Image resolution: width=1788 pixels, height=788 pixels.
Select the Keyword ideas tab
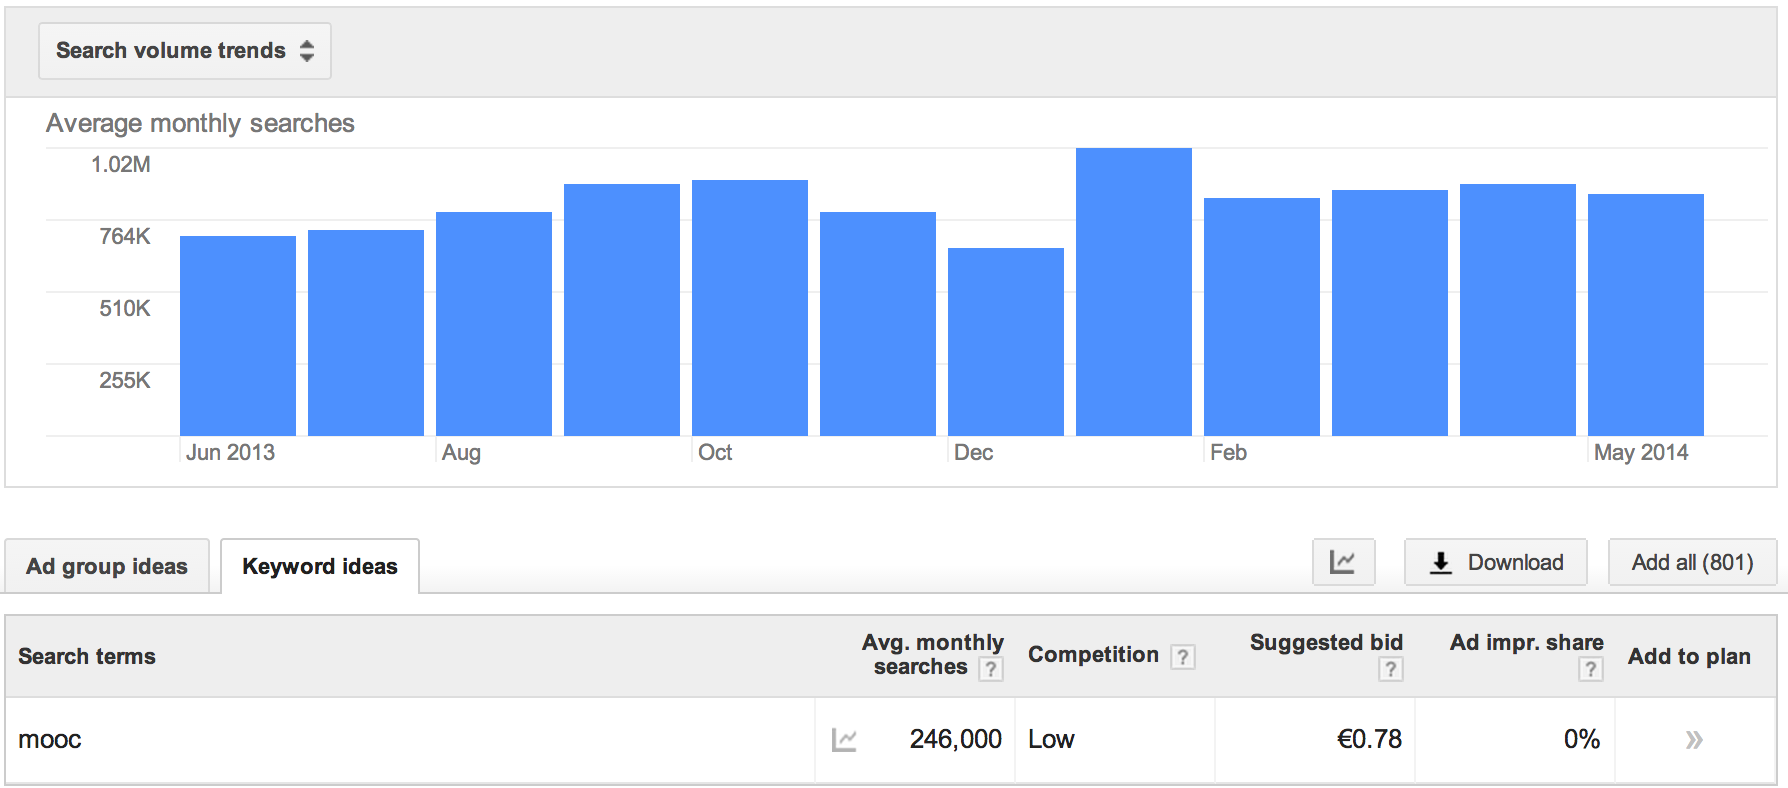coord(320,566)
